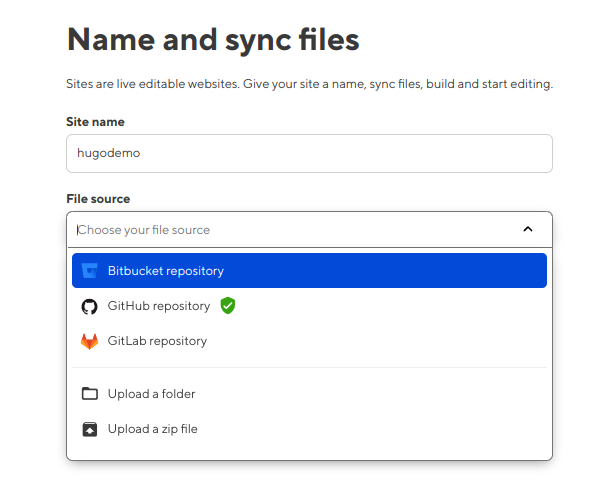Click the green shield checkmark badge

228,306
